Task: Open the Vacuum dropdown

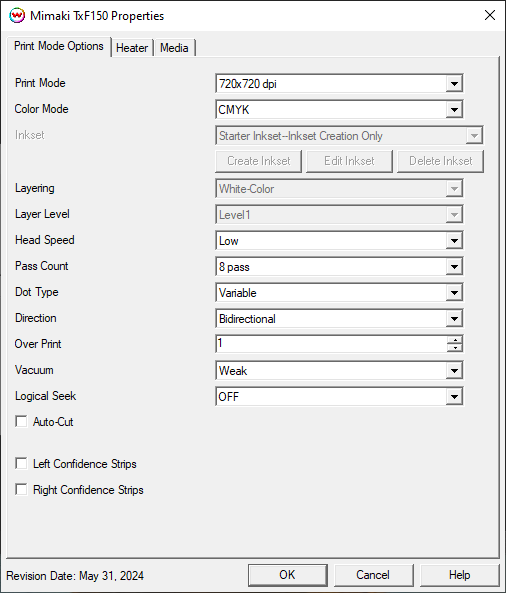Action: click(x=339, y=370)
